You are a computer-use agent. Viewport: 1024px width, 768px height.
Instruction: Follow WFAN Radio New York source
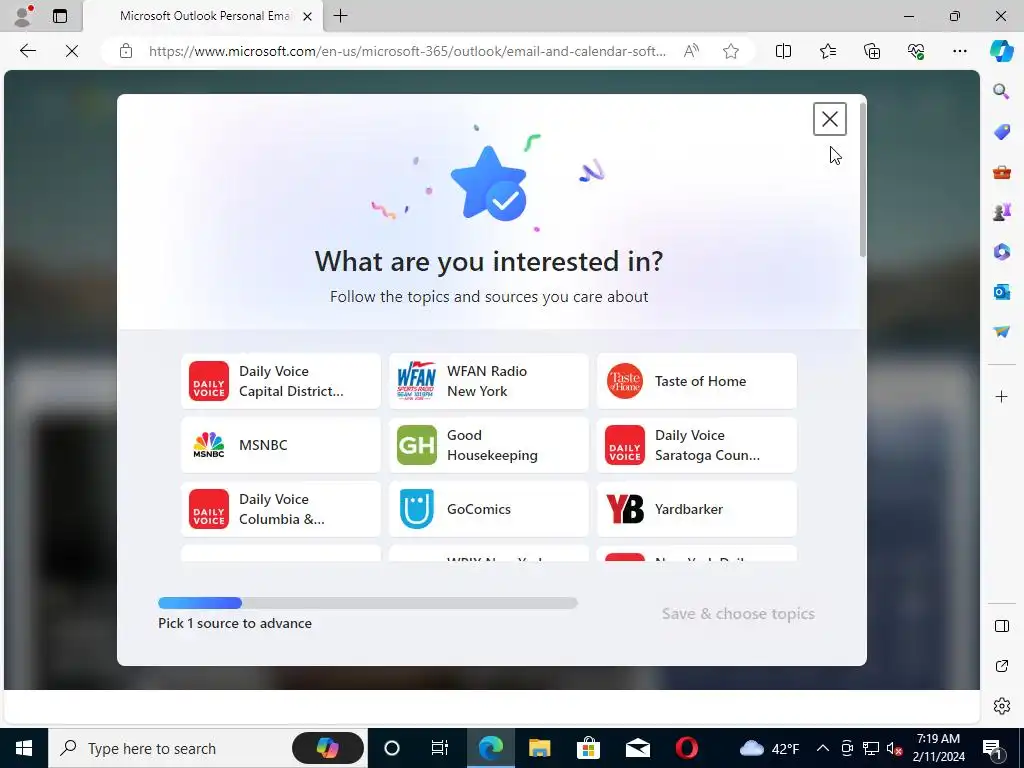[x=488, y=381]
